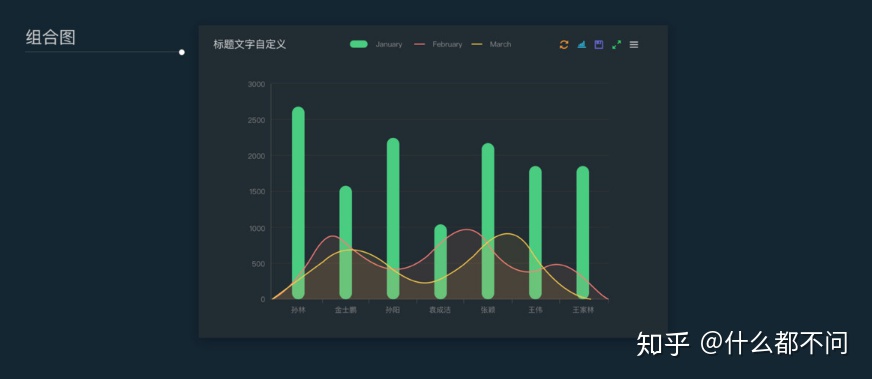The image size is (872, 379).
Task: Click the green bar for 张颖
Action: (488, 221)
